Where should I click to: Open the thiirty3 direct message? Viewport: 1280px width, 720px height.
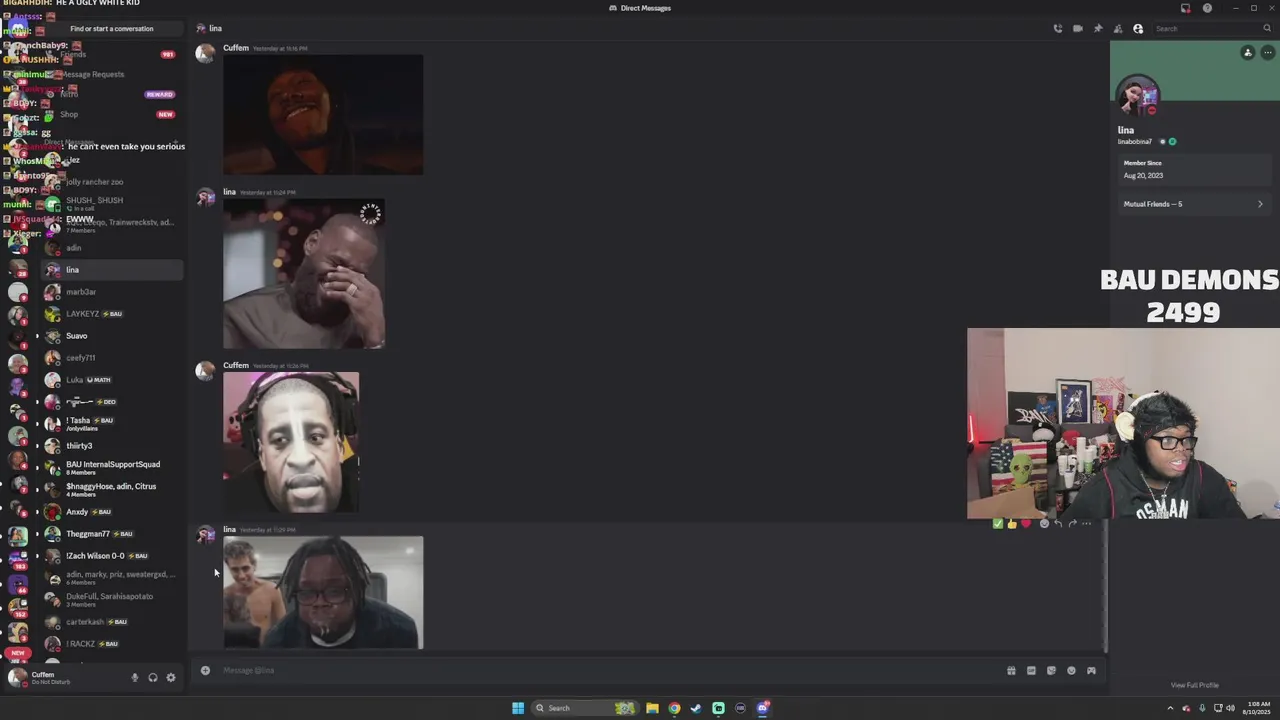point(112,446)
